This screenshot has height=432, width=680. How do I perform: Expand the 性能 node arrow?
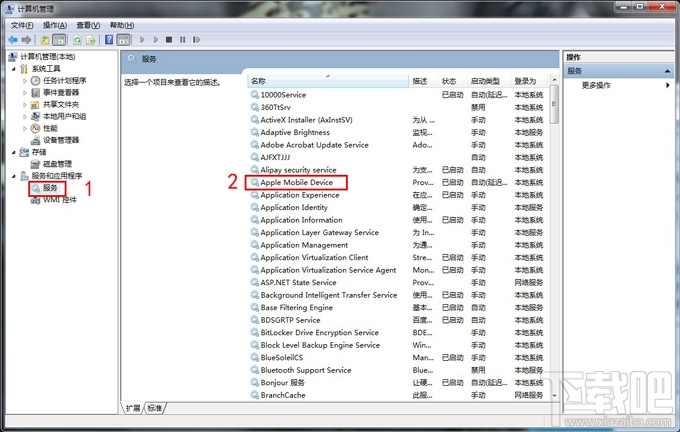tap(25, 128)
